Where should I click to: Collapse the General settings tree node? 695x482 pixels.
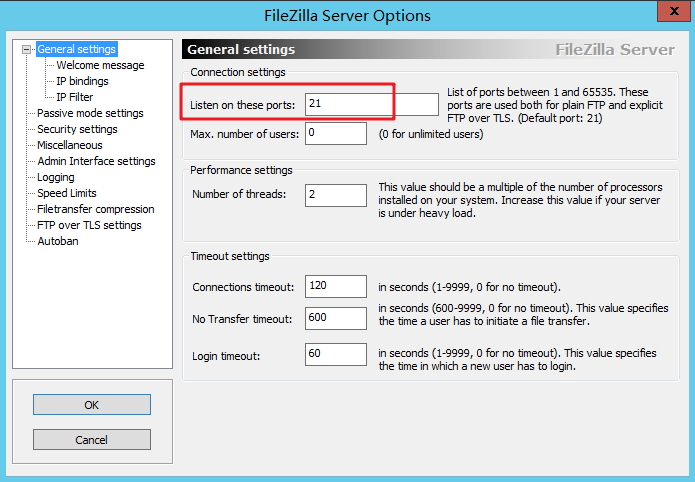[27, 49]
